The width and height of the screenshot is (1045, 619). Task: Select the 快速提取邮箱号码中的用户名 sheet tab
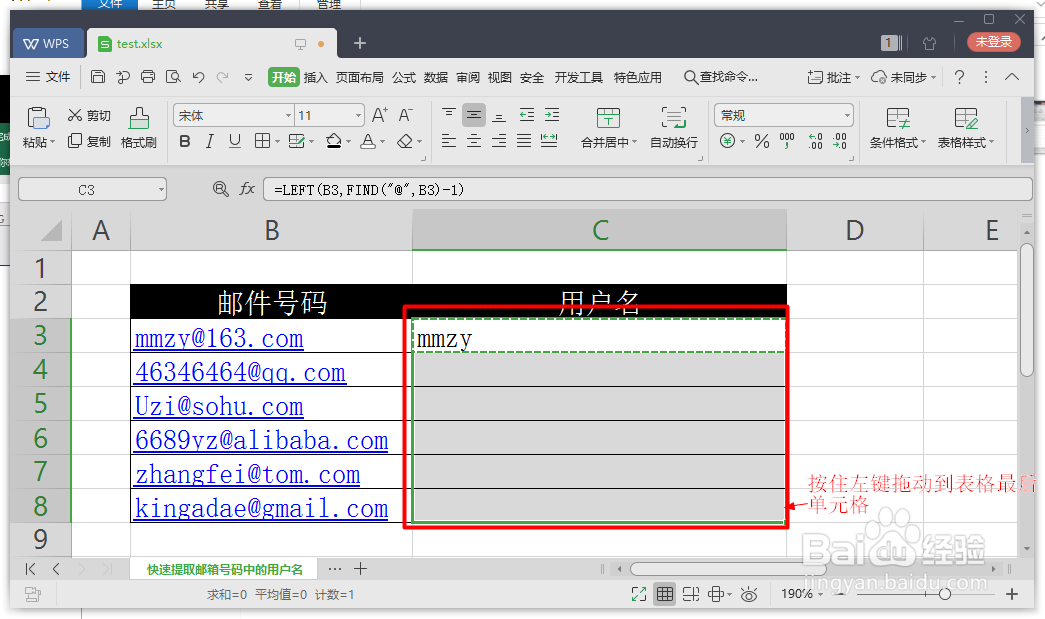point(224,568)
